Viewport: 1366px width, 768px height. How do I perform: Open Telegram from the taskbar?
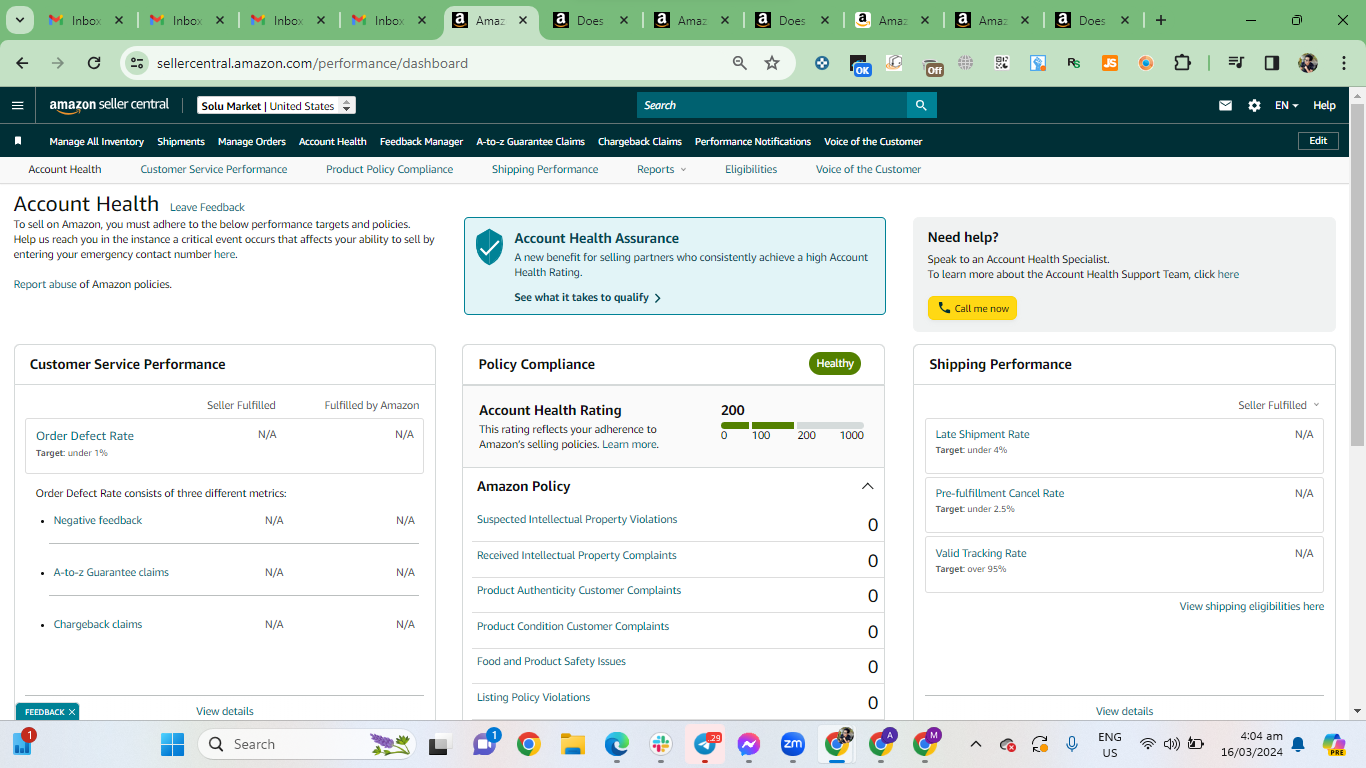point(706,744)
